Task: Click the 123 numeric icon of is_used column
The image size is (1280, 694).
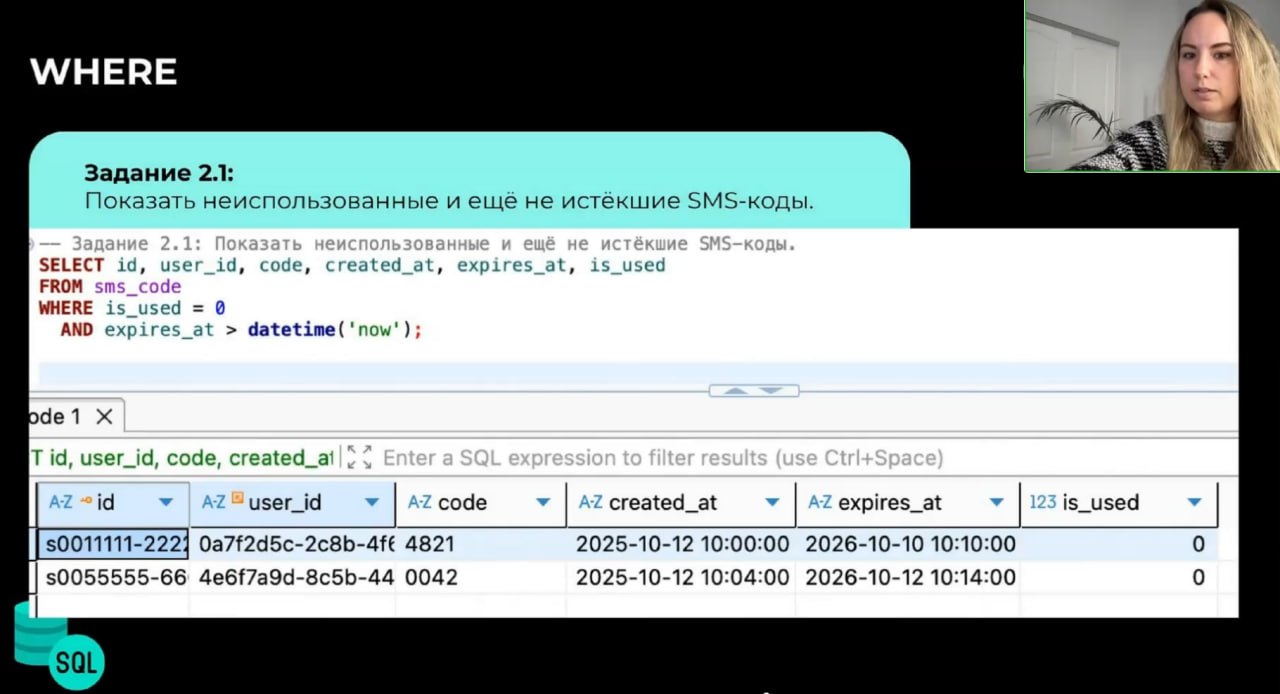Action: (1043, 502)
